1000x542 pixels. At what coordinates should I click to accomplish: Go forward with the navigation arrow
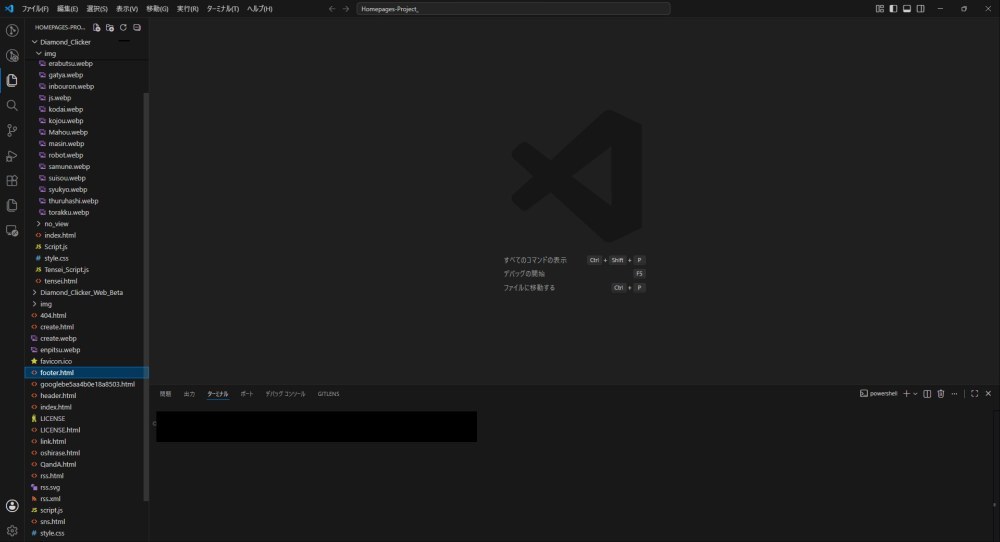[x=346, y=9]
